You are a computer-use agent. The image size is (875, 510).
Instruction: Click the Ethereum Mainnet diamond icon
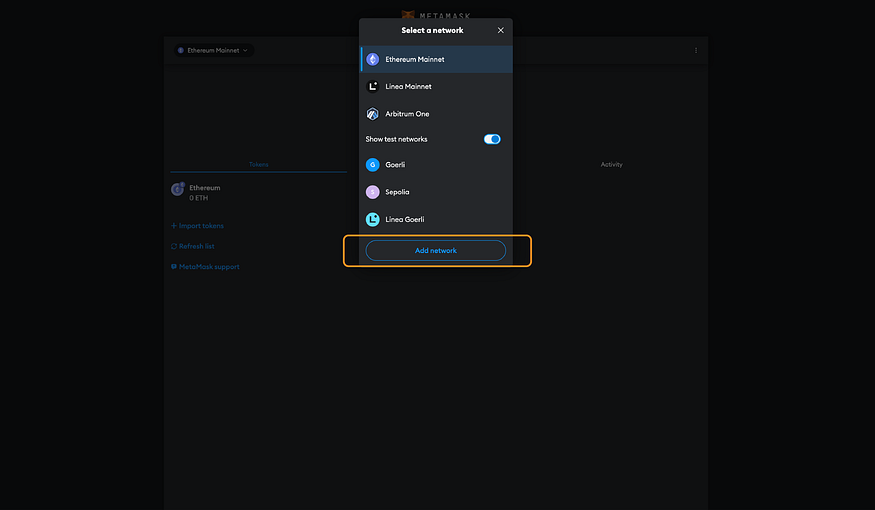pyautogui.click(x=372, y=59)
